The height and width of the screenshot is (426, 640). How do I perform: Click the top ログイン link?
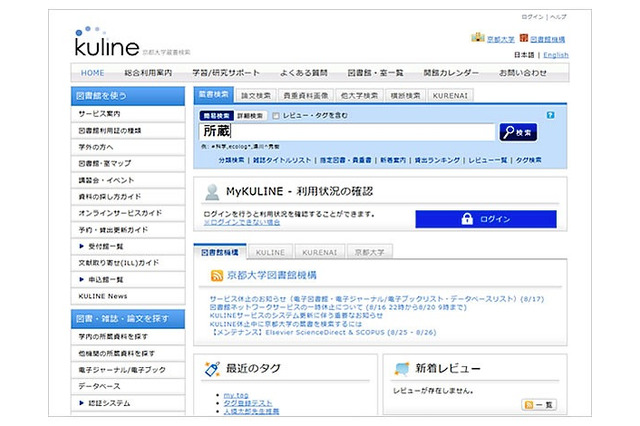[532, 17]
